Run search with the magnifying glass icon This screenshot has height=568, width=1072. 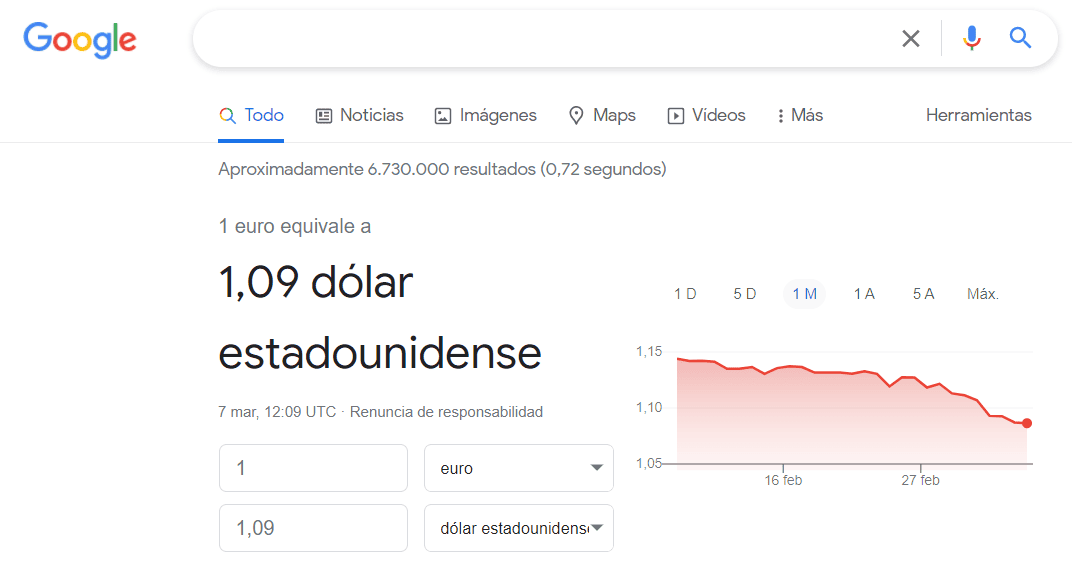(x=1020, y=38)
